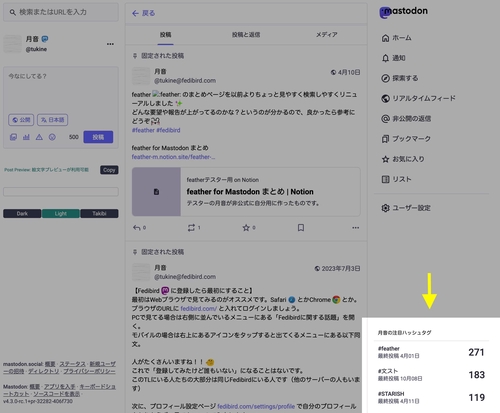Switch to the Light theme
This screenshot has height=413, width=500.
[x=61, y=213]
